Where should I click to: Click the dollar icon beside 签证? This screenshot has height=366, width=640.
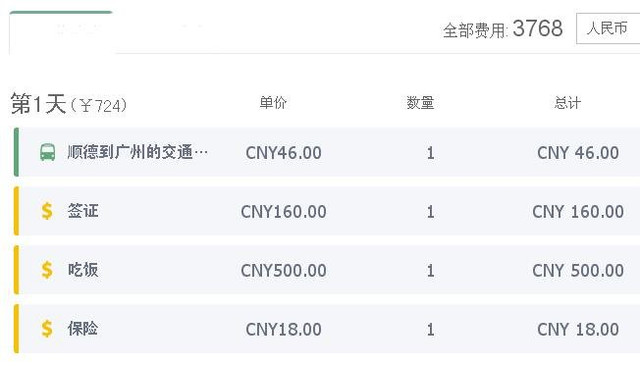[47, 211]
